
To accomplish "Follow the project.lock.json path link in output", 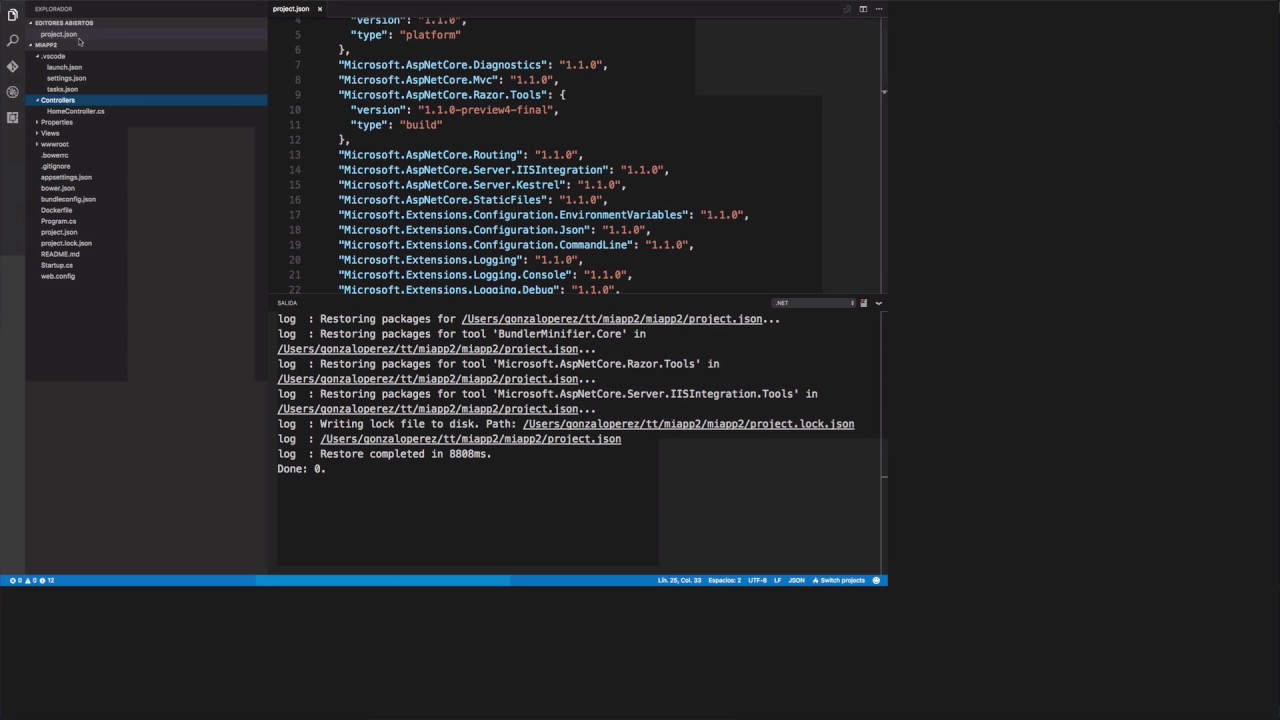I will [688, 424].
